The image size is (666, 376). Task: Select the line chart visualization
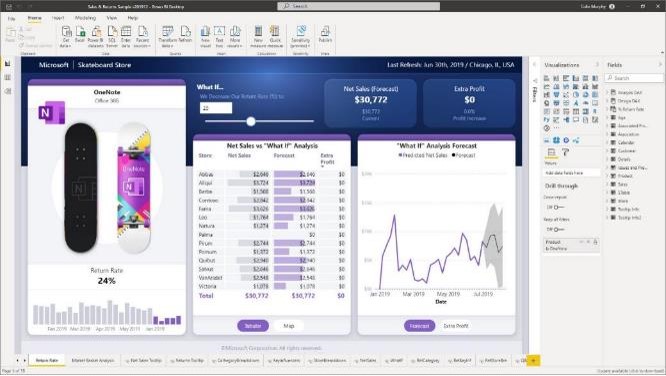(x=547, y=86)
